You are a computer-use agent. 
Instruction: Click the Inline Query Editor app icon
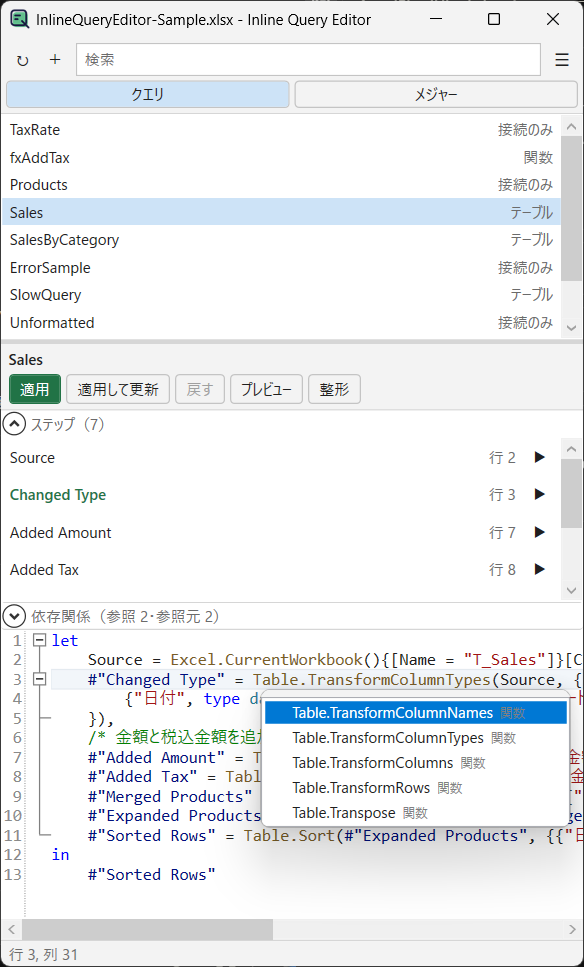(20, 19)
